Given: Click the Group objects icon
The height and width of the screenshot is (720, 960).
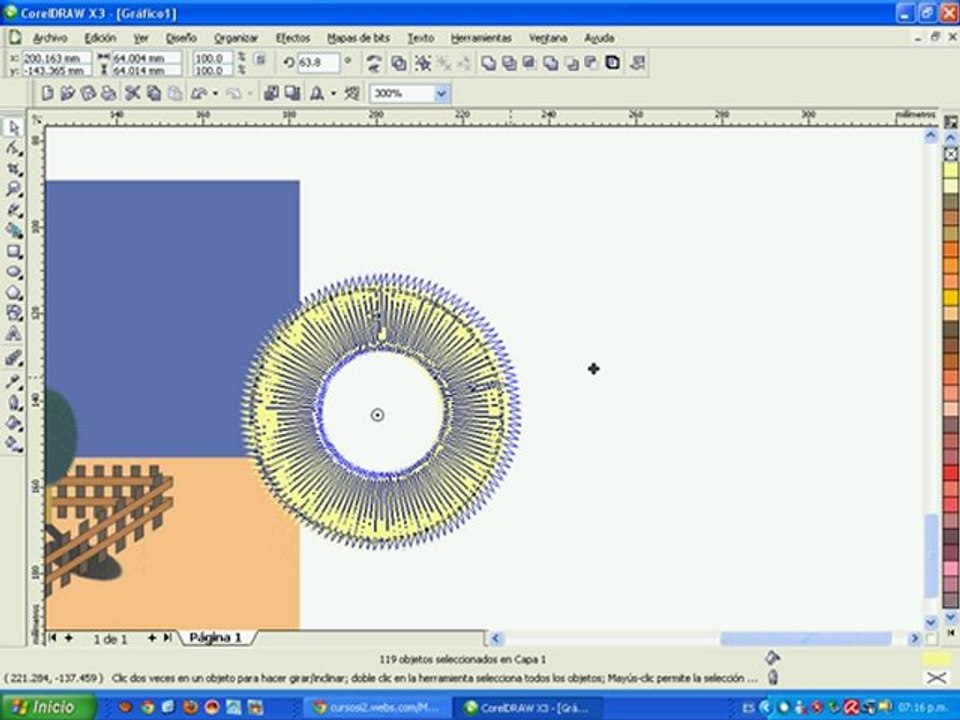Looking at the screenshot, I should pos(422,63).
